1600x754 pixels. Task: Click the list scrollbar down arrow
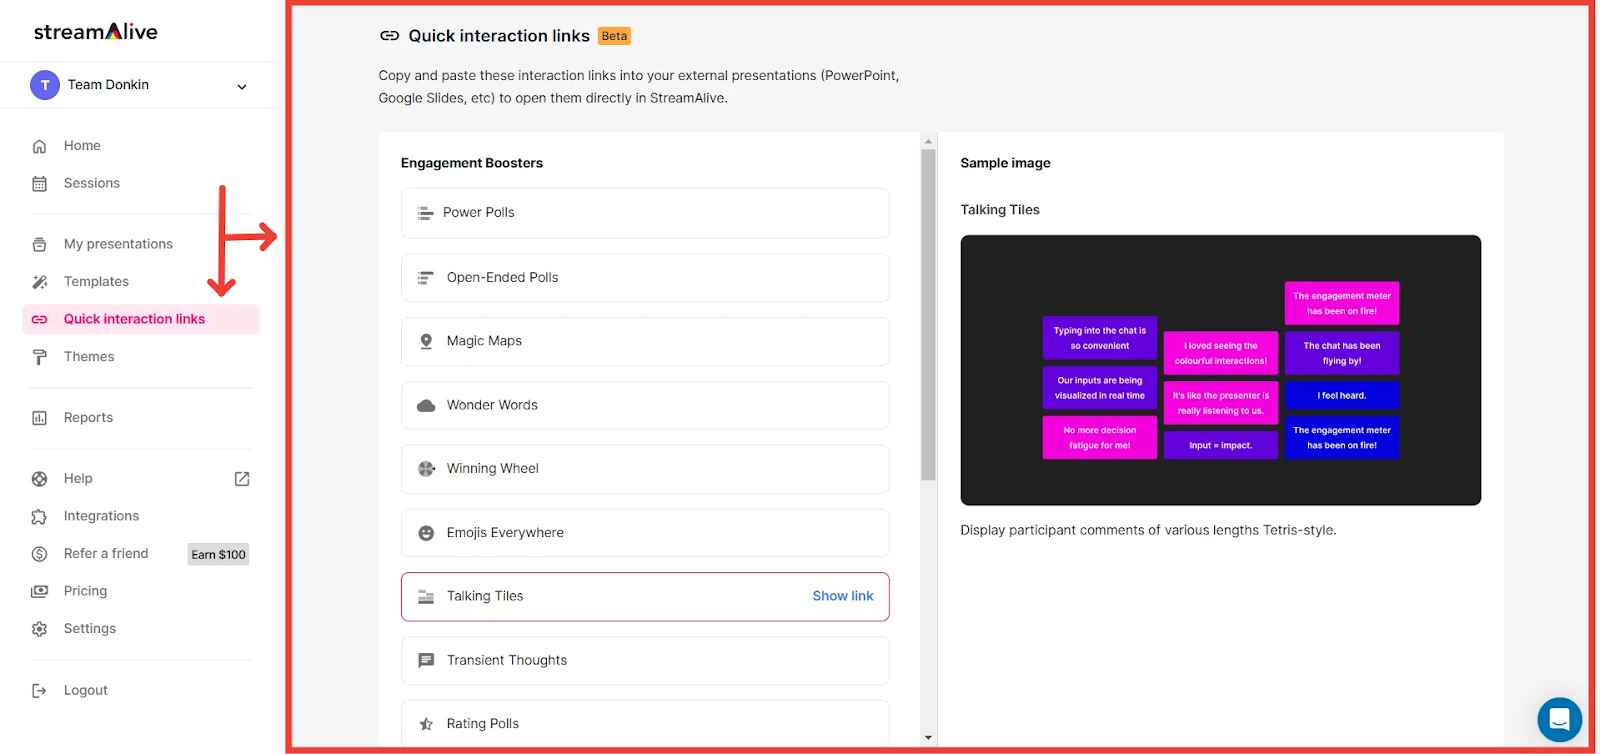coord(928,738)
